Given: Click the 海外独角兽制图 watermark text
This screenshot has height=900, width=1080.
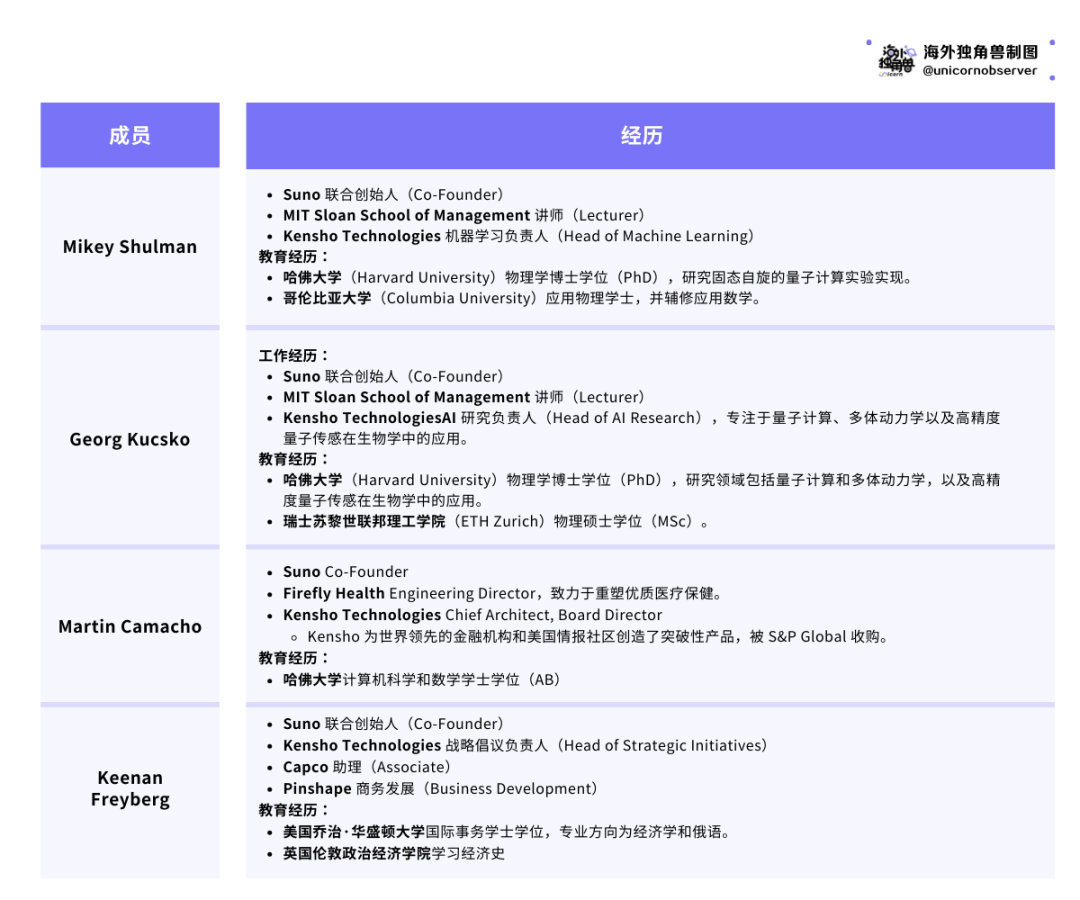Looking at the screenshot, I should point(981,52).
